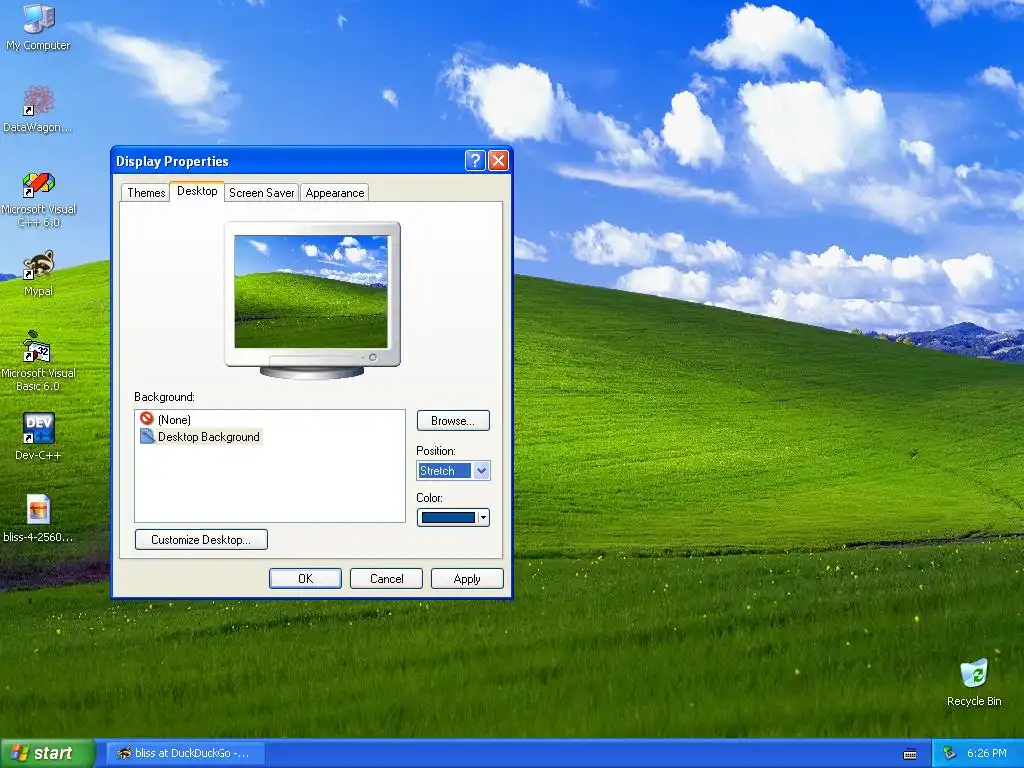This screenshot has width=1024, height=768.
Task: Switch to the Desktop tab
Action: point(197,191)
